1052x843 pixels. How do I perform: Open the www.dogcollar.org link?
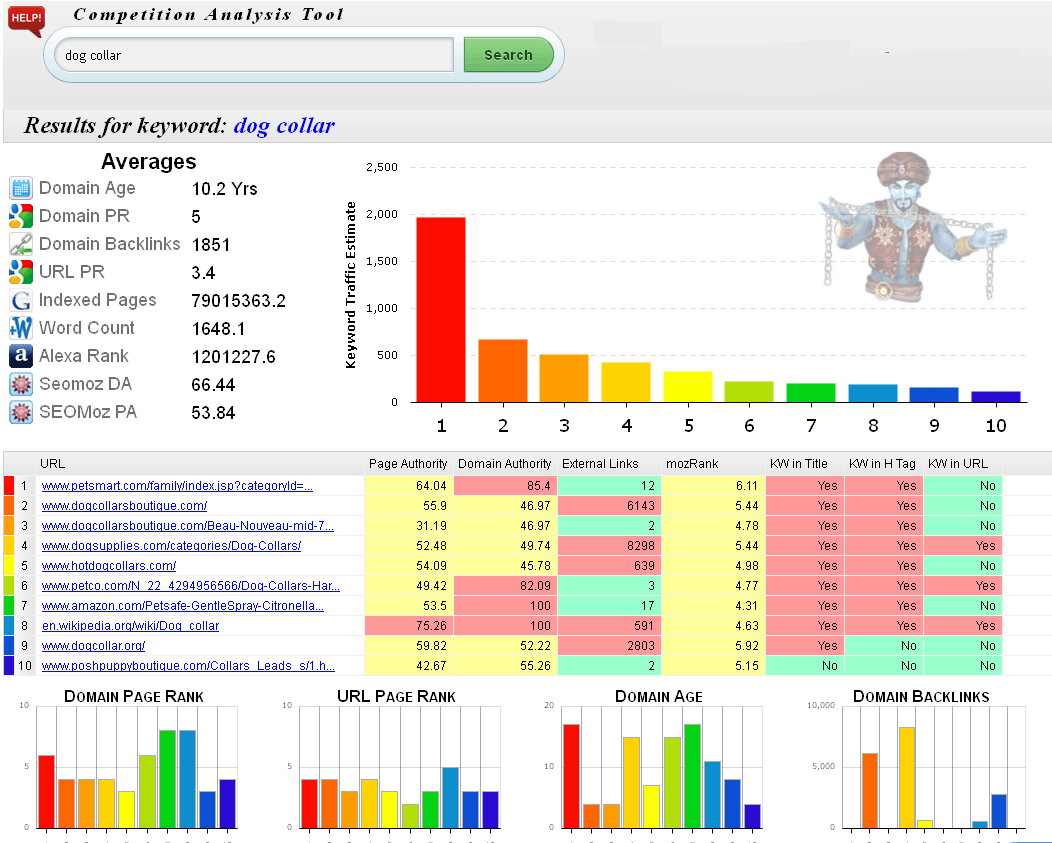coord(93,646)
